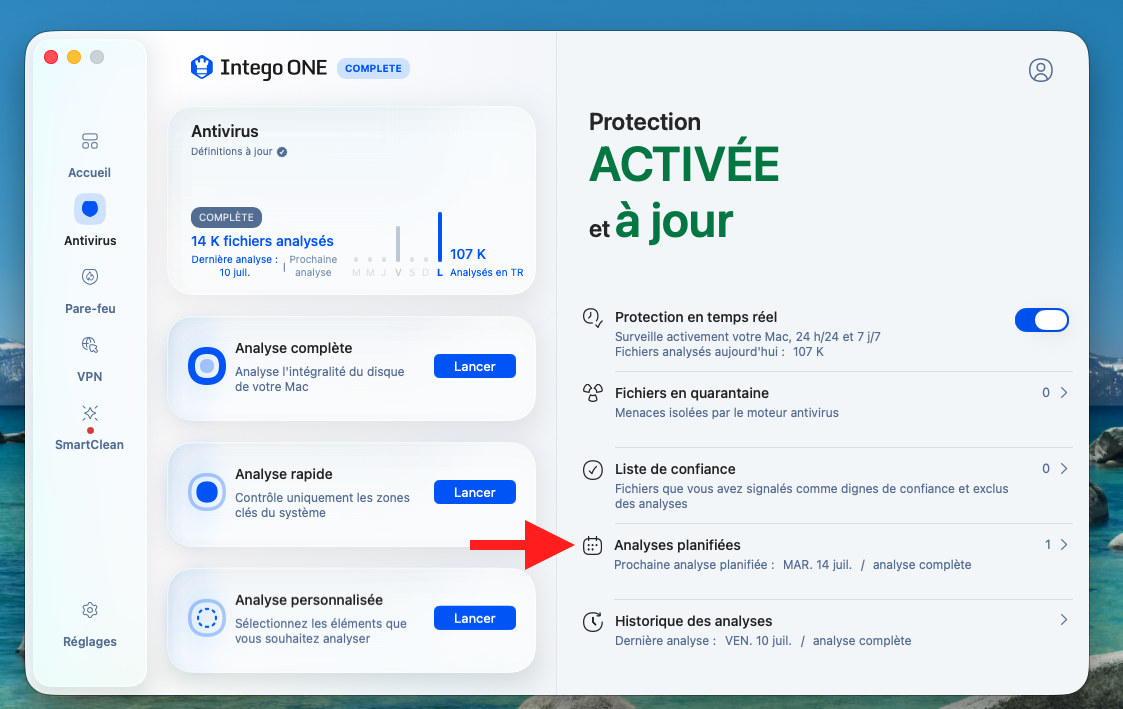Screen dimensions: 1123x709
Task: Click the Intego ONE logo icon
Action: tap(202, 67)
